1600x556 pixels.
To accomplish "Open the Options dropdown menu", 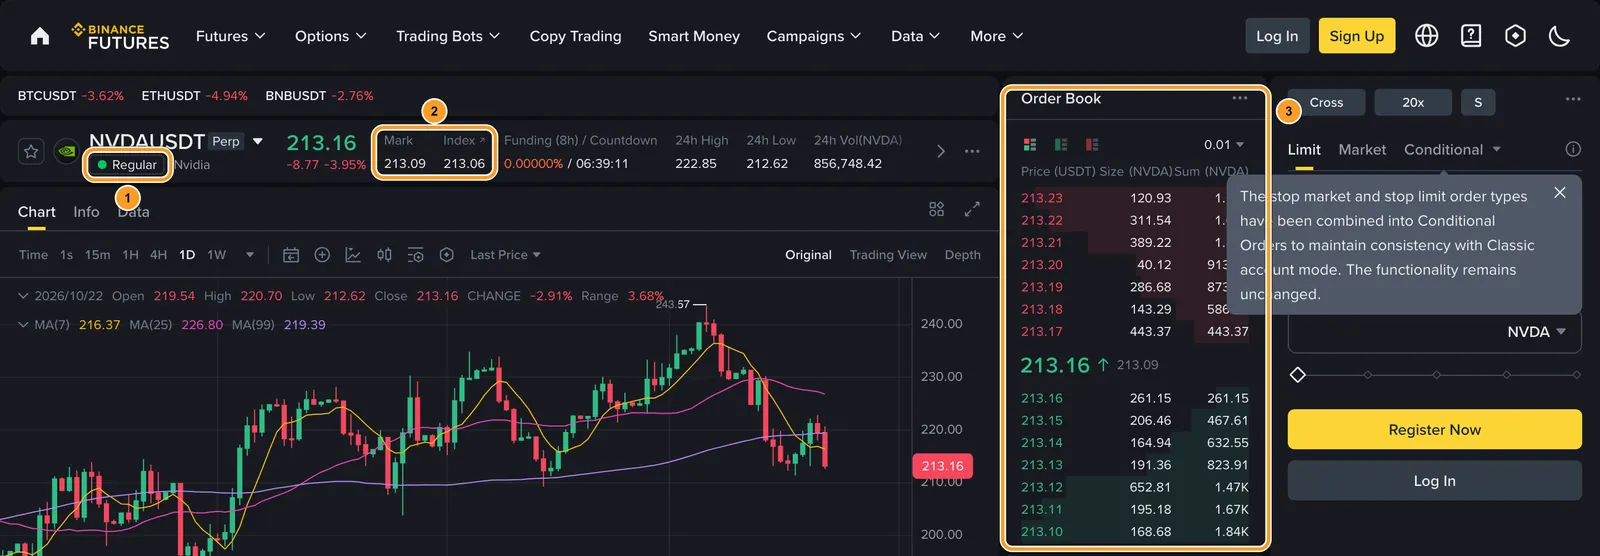I will tap(331, 36).
